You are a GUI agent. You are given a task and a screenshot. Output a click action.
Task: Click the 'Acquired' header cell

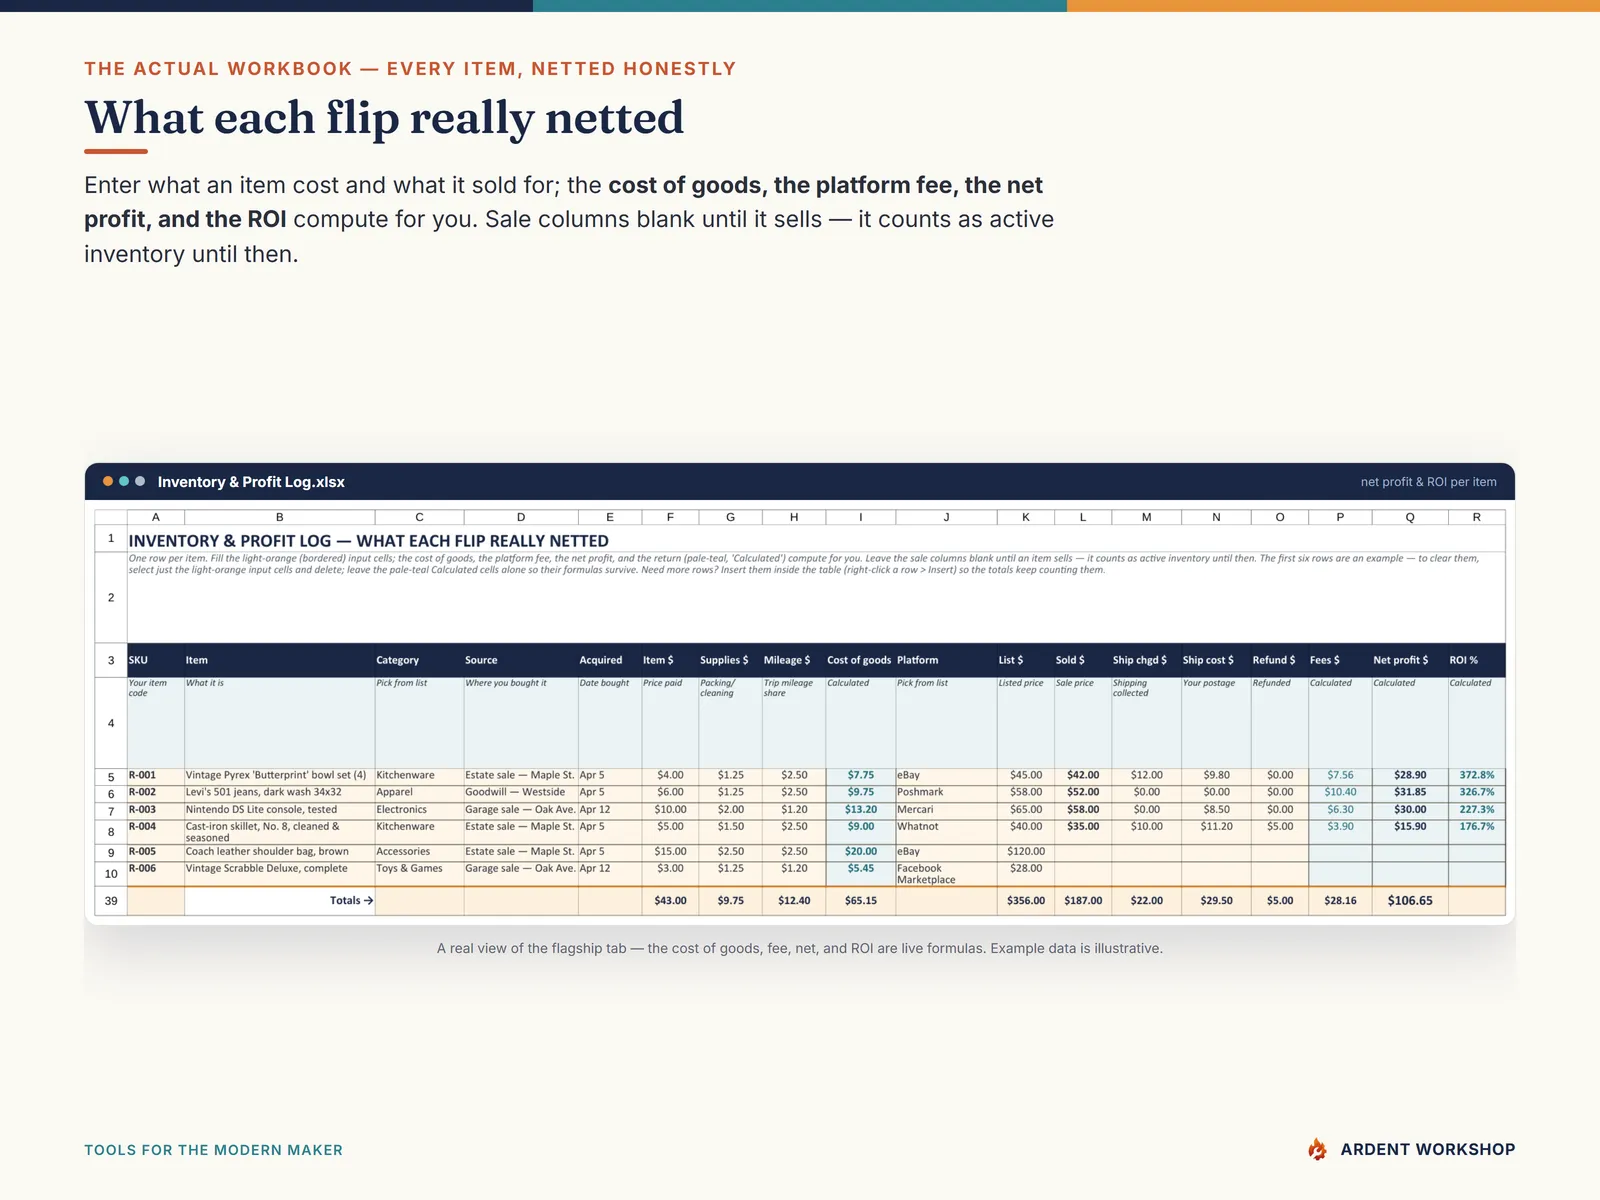click(x=610, y=660)
